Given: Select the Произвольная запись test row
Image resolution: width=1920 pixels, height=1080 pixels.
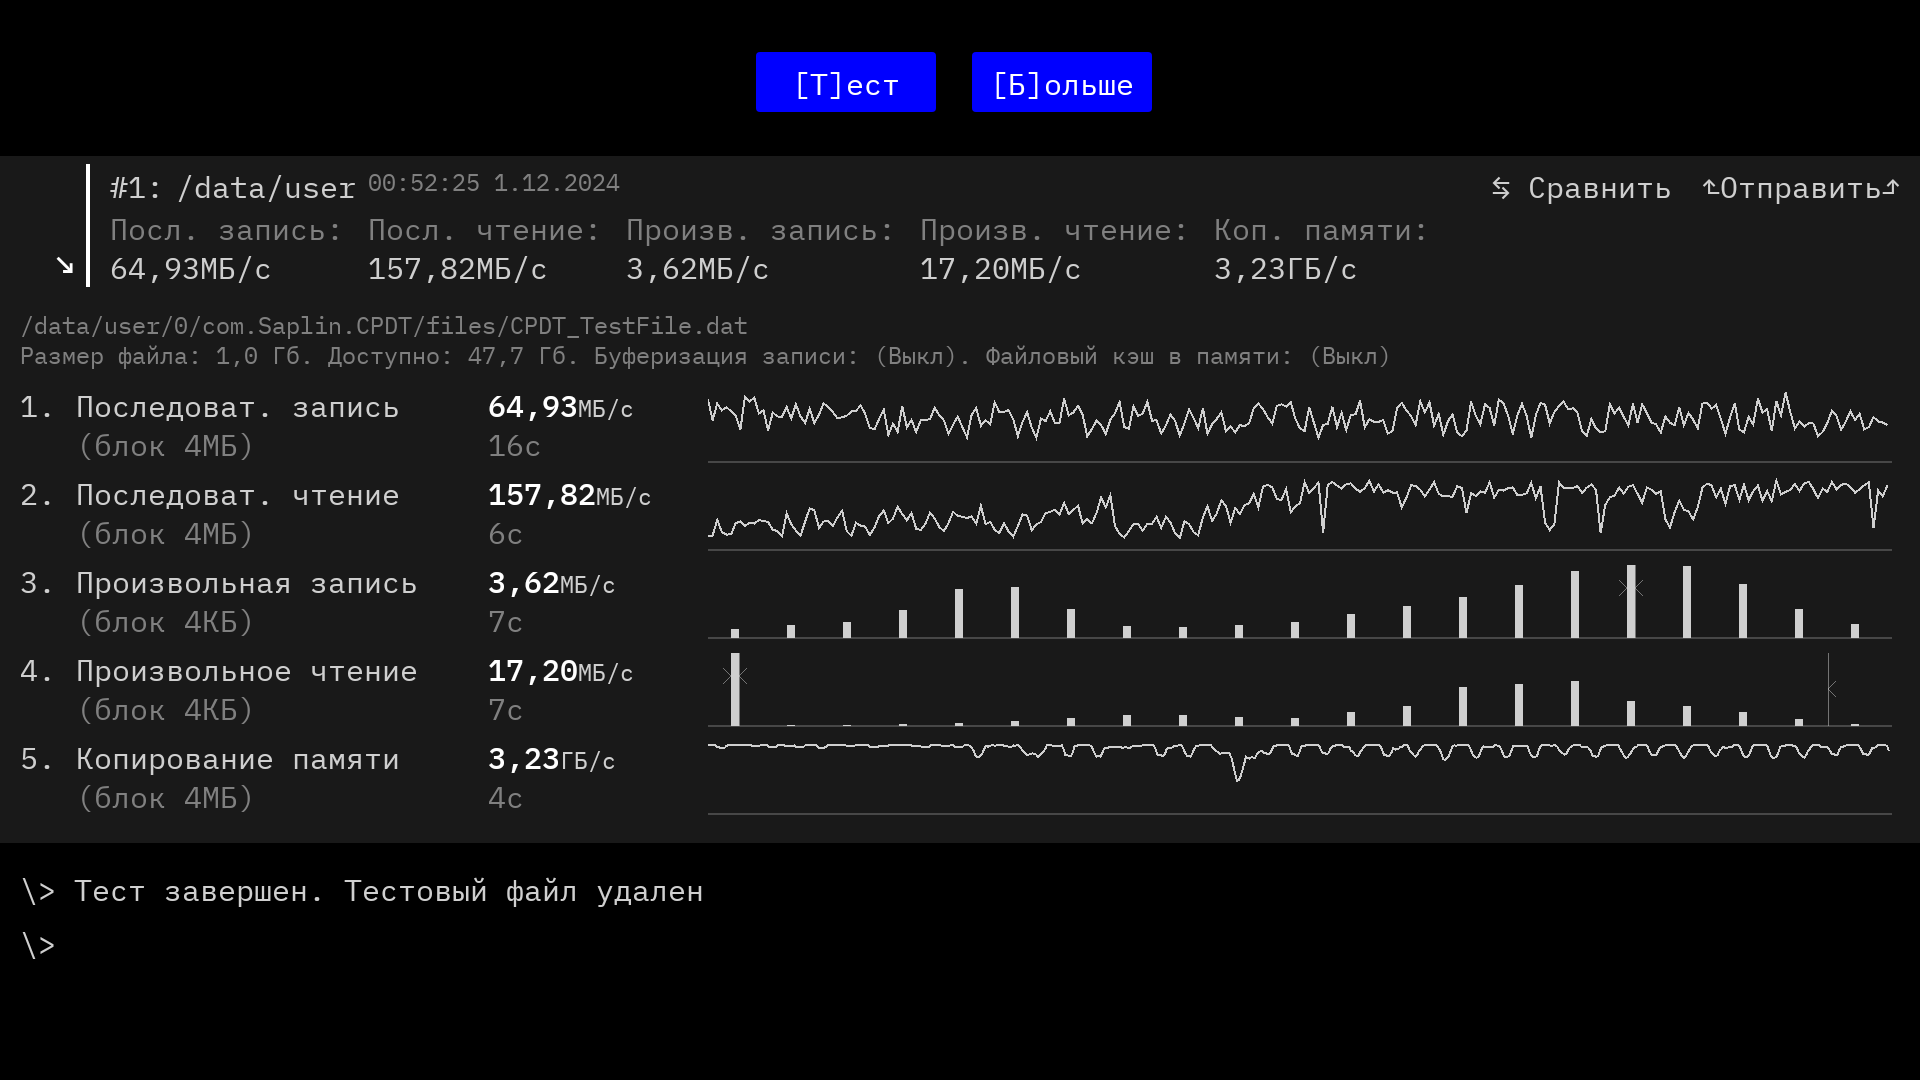Looking at the screenshot, I should tap(246, 584).
